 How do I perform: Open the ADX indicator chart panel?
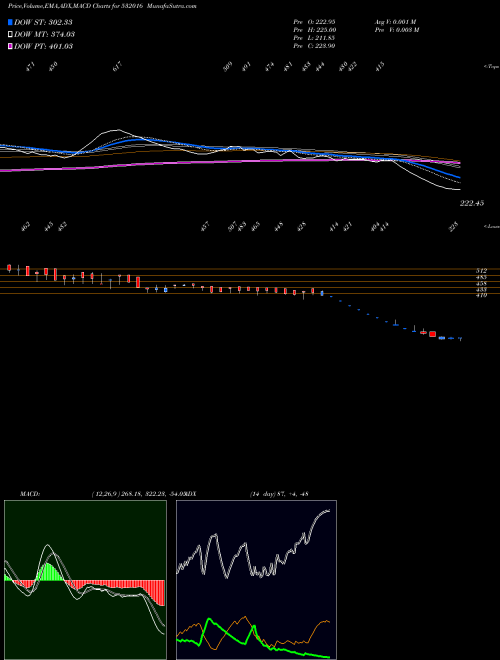(256, 580)
